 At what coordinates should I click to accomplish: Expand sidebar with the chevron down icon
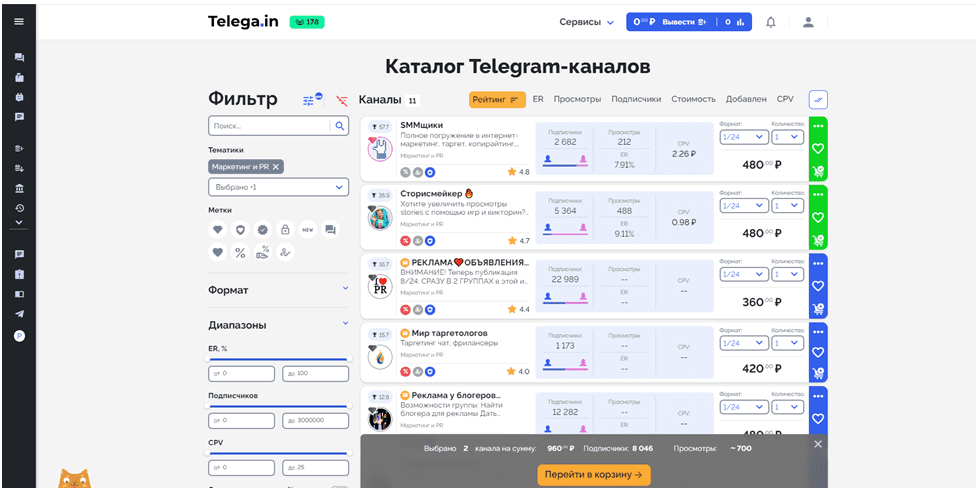[x=19, y=222]
